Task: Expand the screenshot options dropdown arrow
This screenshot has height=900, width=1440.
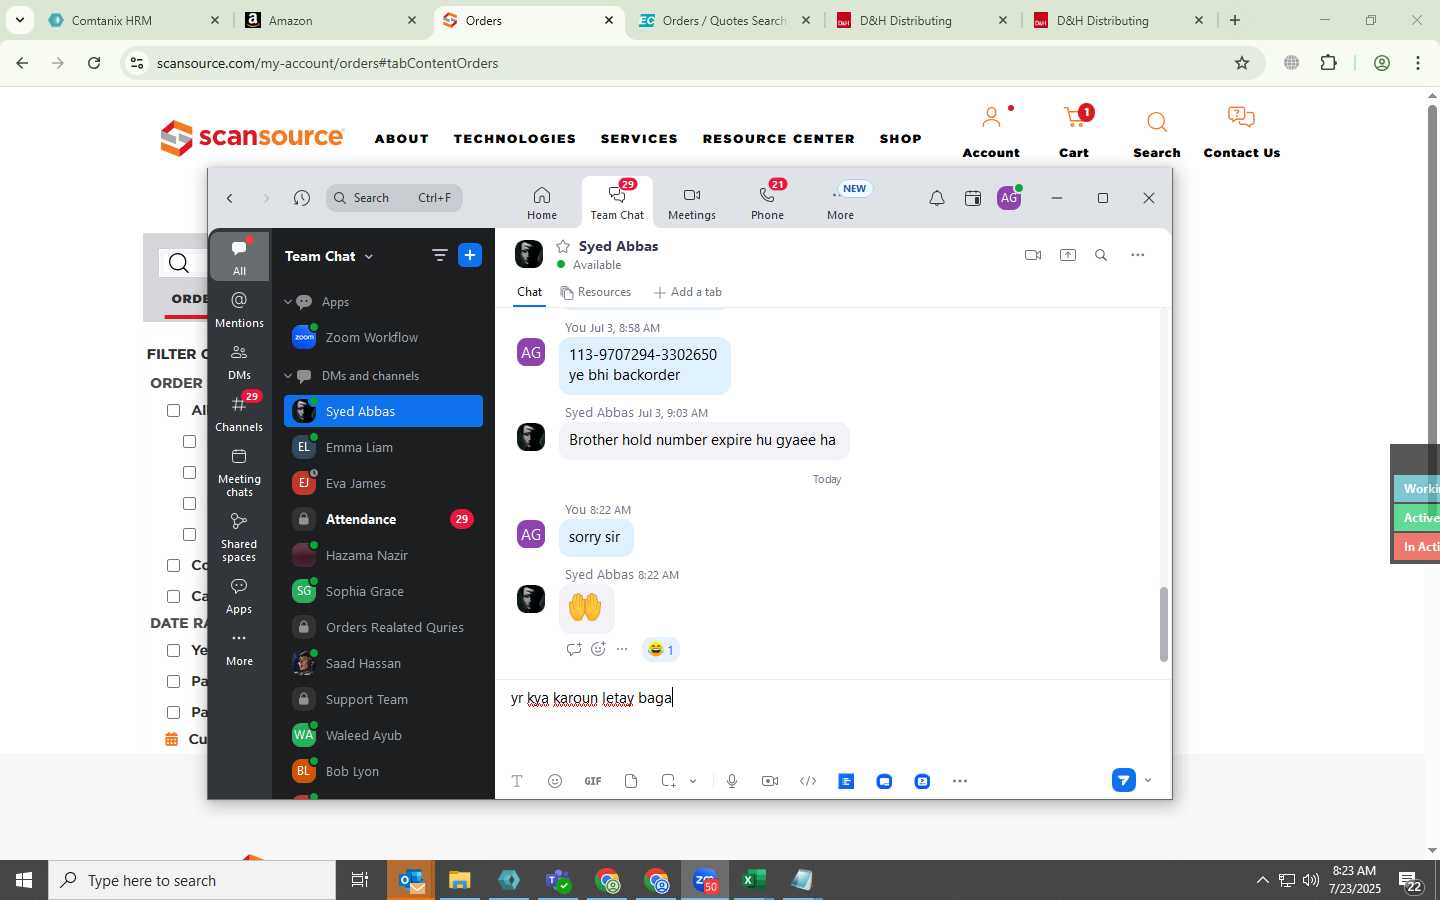Action: point(693,781)
